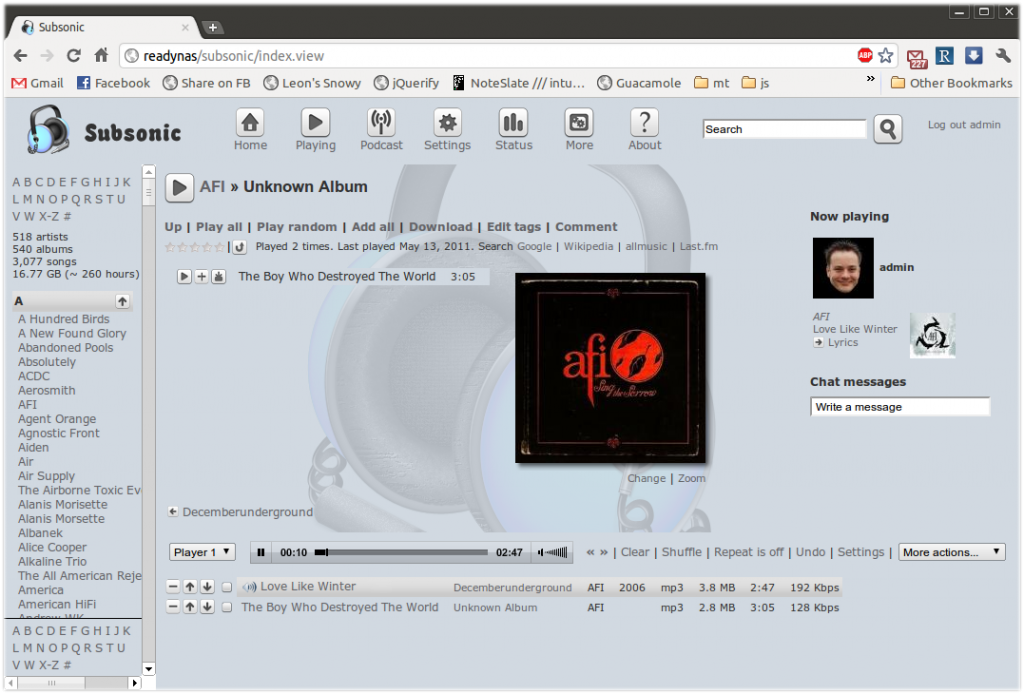Click the magnifier search button
Viewport: 1024px width, 694px height.
coord(888,129)
